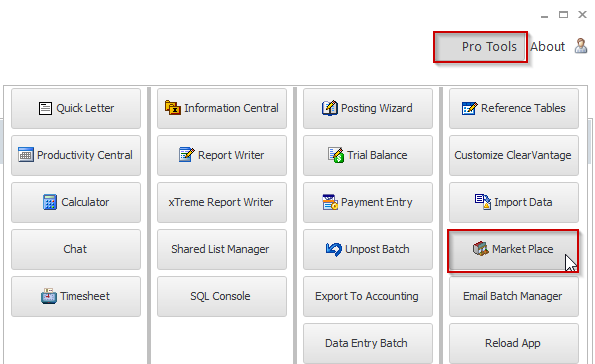Click the Timesheet clock icon
The image size is (595, 364).
click(49, 296)
